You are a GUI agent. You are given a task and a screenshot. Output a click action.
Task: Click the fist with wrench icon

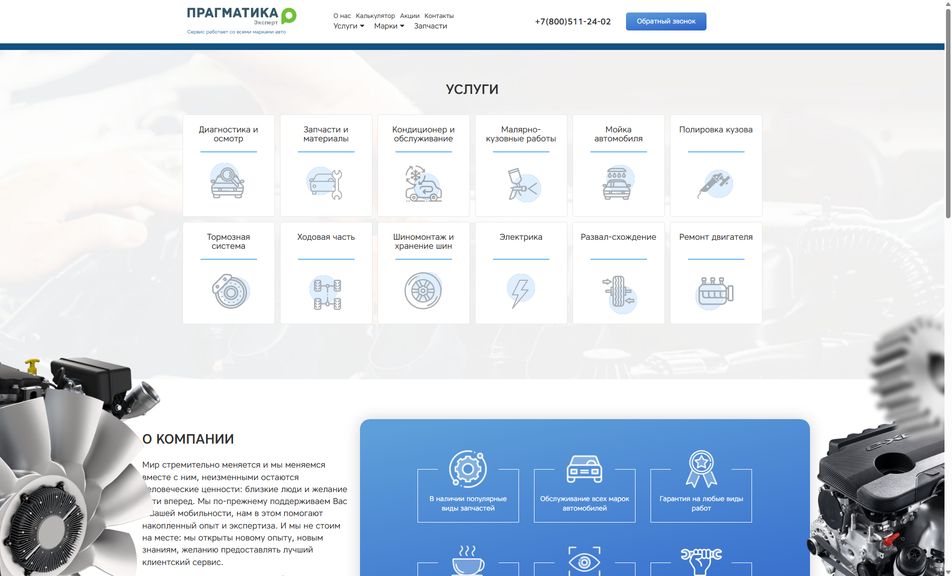click(701, 561)
